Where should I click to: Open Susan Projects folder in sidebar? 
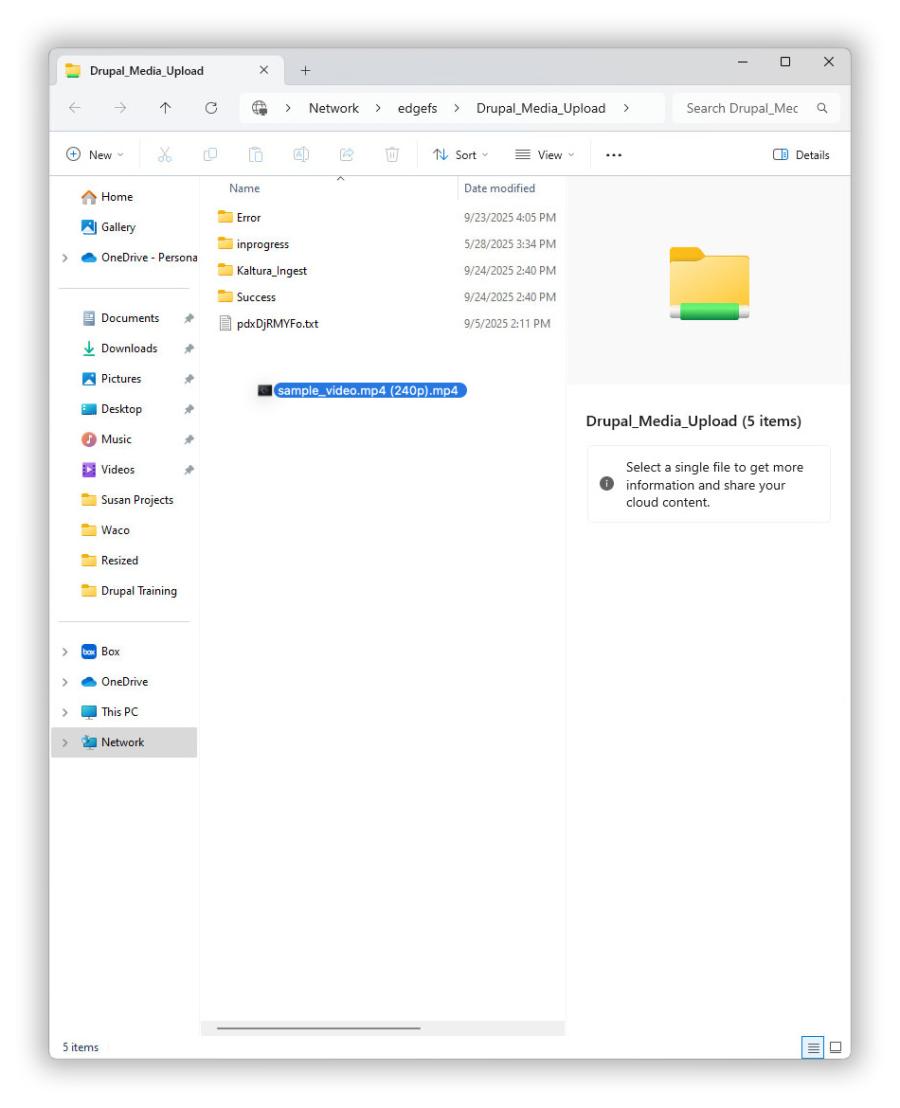[137, 500]
